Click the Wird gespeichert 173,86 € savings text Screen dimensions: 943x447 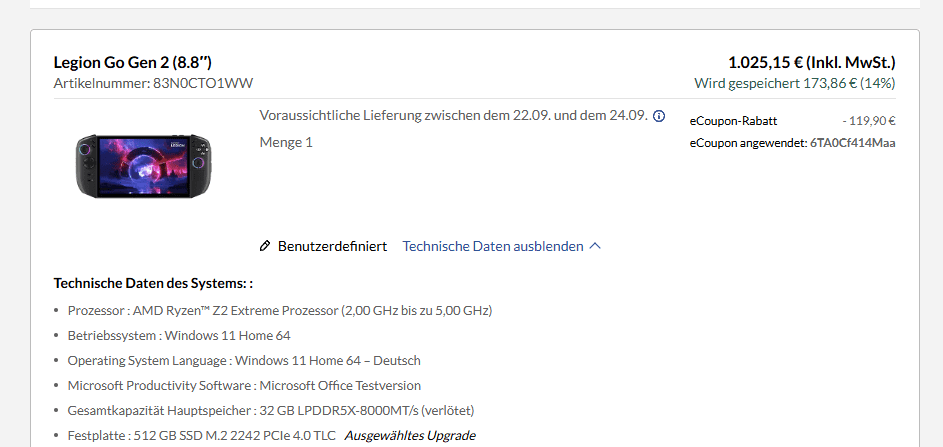794,83
